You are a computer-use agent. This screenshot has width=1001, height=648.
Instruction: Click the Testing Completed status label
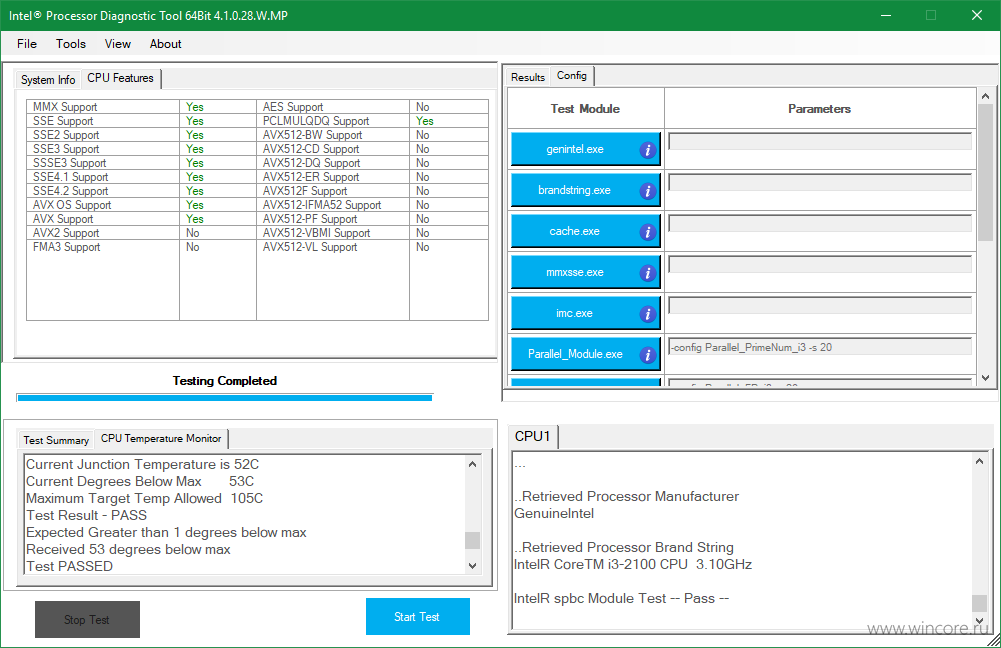[225, 381]
